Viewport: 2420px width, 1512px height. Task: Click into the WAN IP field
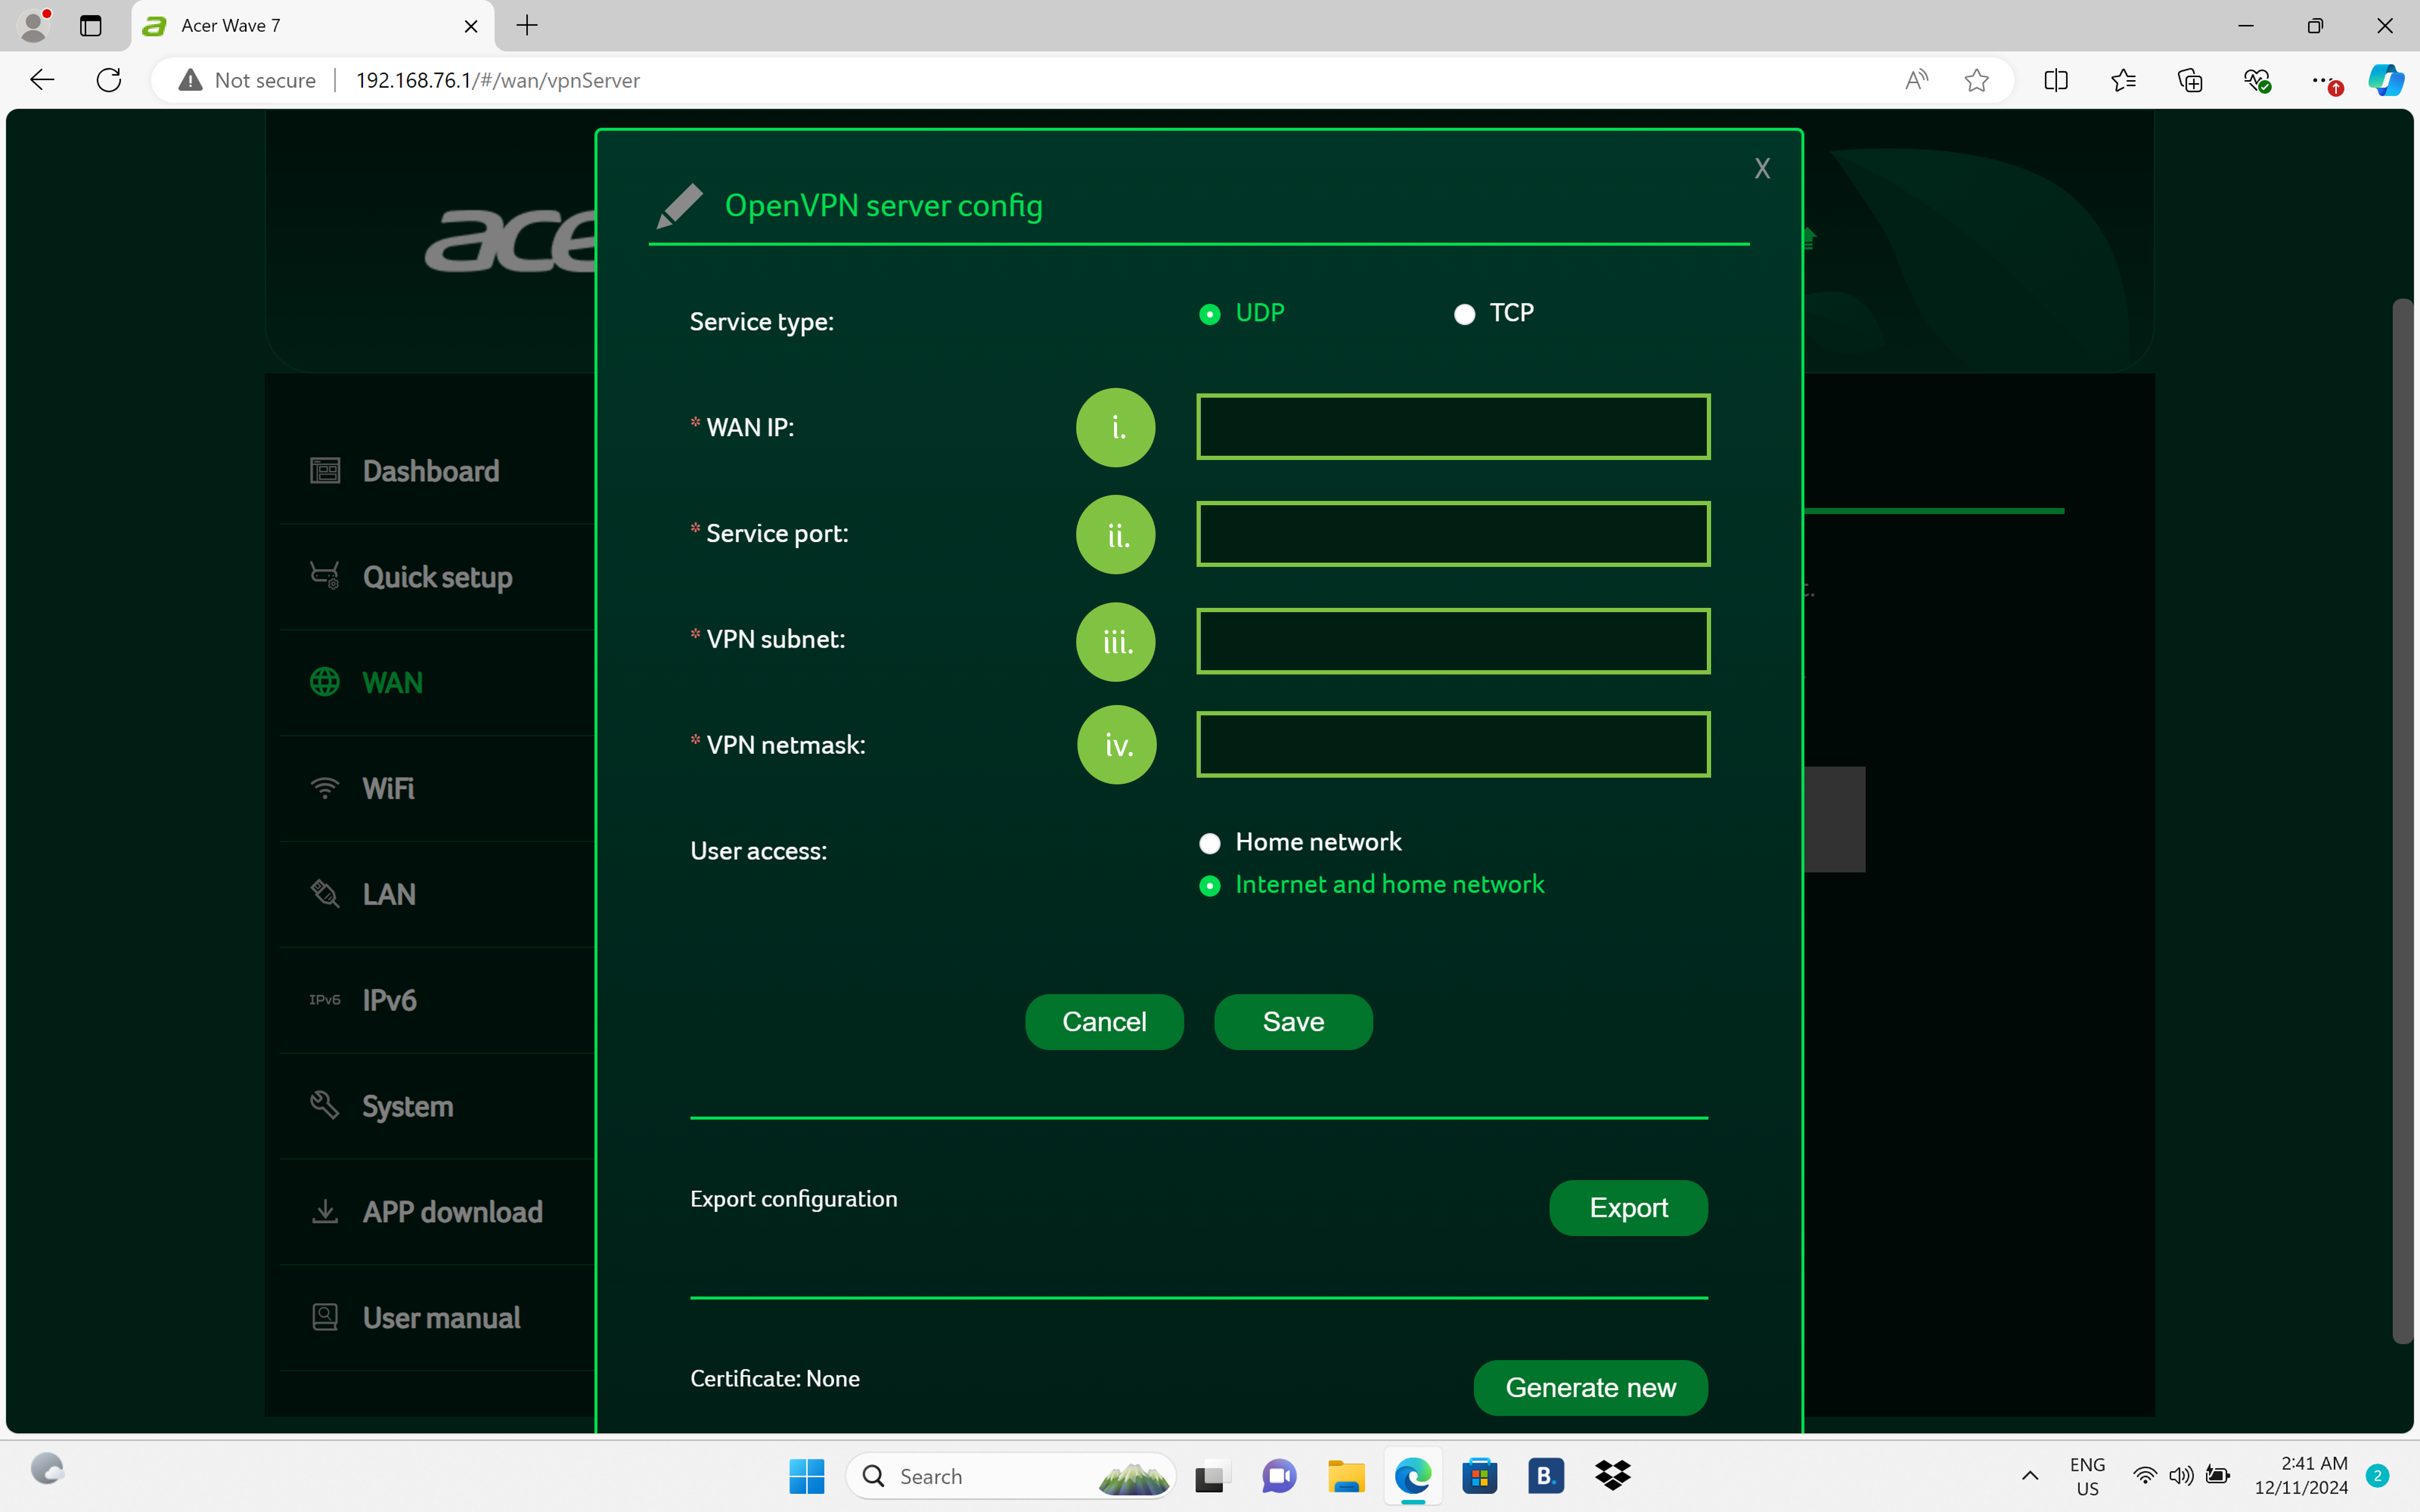1452,427
